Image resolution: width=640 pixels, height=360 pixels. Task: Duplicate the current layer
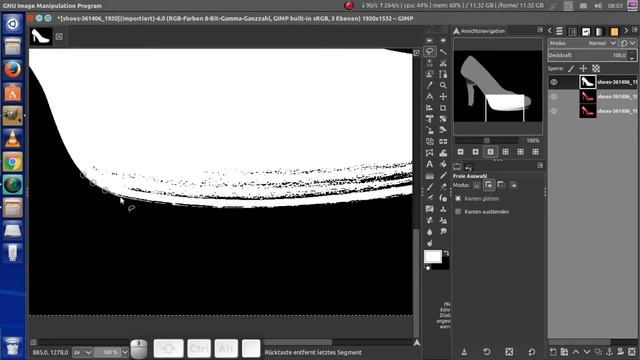(598, 352)
